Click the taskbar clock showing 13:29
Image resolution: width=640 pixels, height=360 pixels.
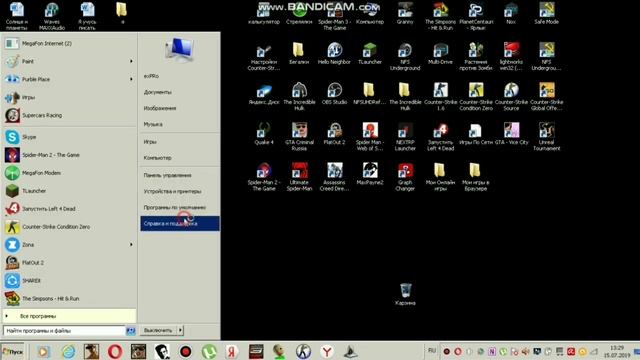pyautogui.click(x=617, y=351)
